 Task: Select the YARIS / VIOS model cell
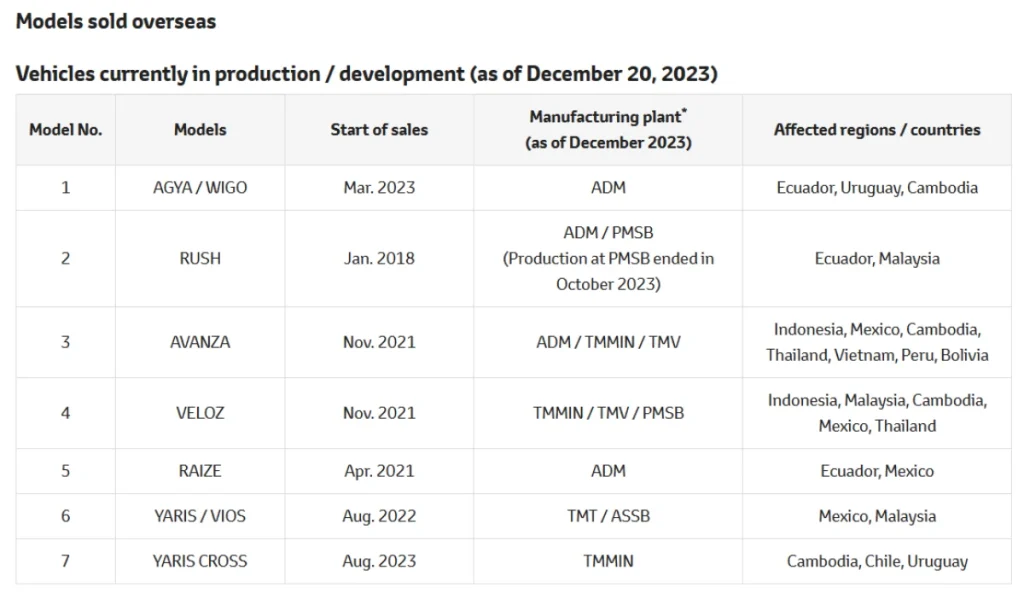pyautogui.click(x=200, y=516)
